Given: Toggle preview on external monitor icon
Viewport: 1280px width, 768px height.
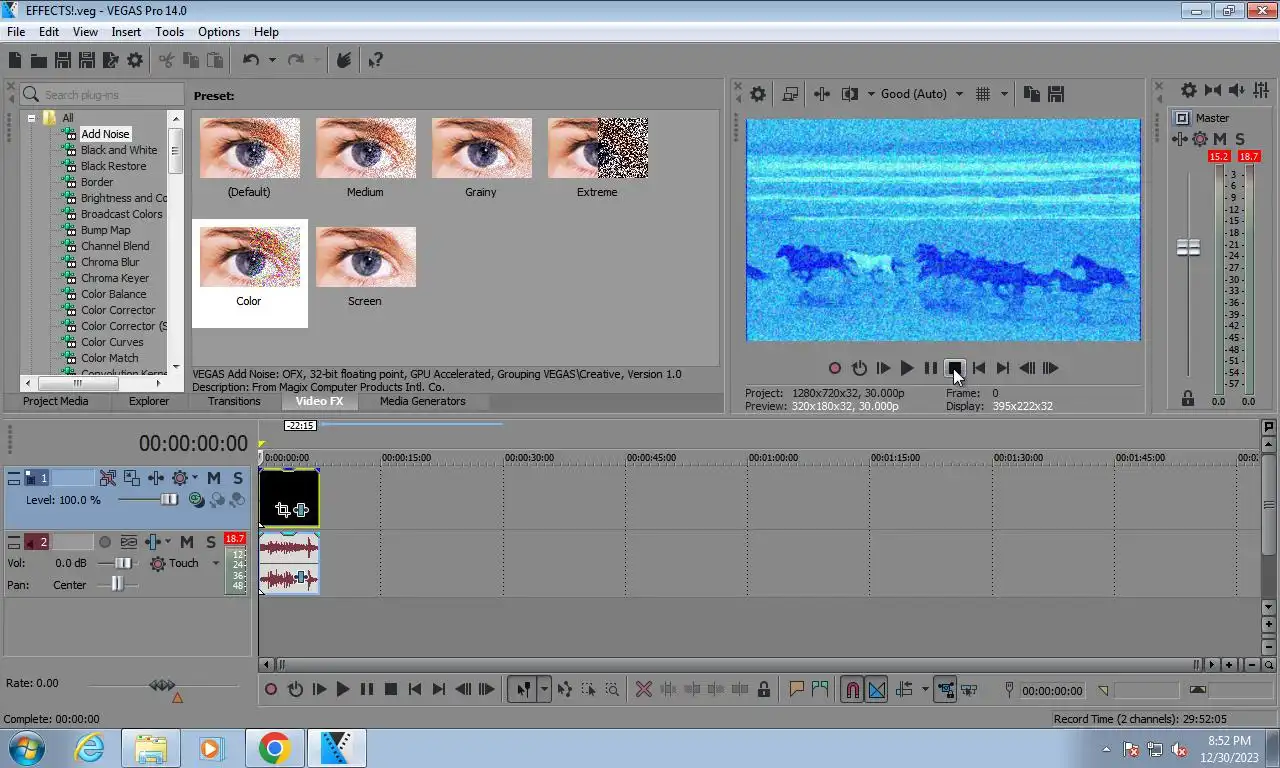Looking at the screenshot, I should click(x=790, y=94).
